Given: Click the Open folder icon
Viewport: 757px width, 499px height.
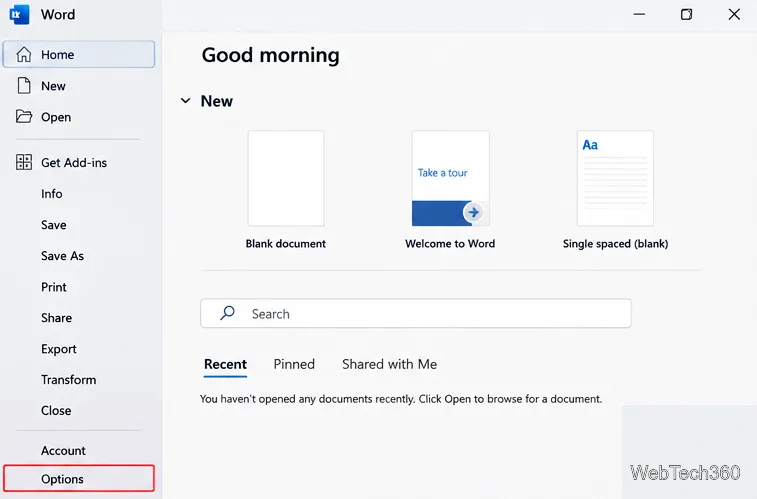Looking at the screenshot, I should [x=24, y=117].
